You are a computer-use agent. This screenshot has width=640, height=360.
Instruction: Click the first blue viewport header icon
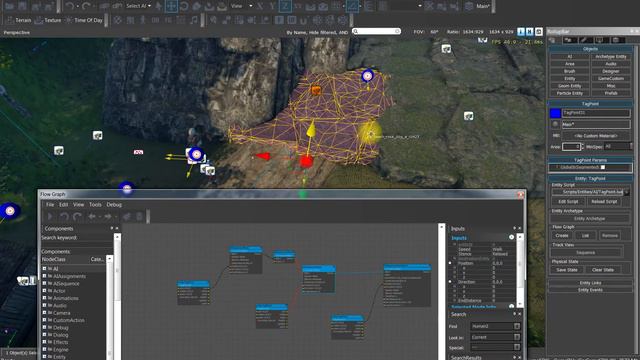(521, 31)
